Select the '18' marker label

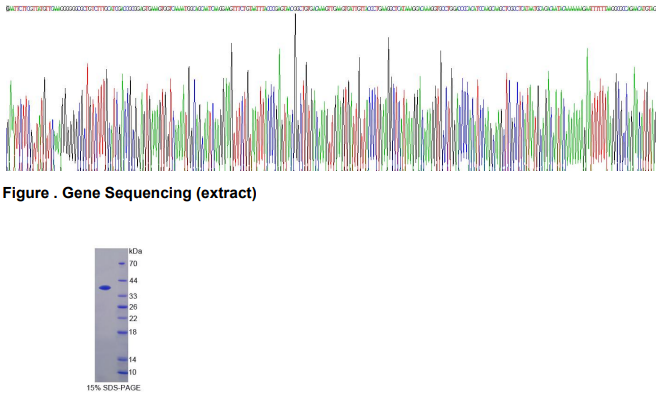click(133, 332)
